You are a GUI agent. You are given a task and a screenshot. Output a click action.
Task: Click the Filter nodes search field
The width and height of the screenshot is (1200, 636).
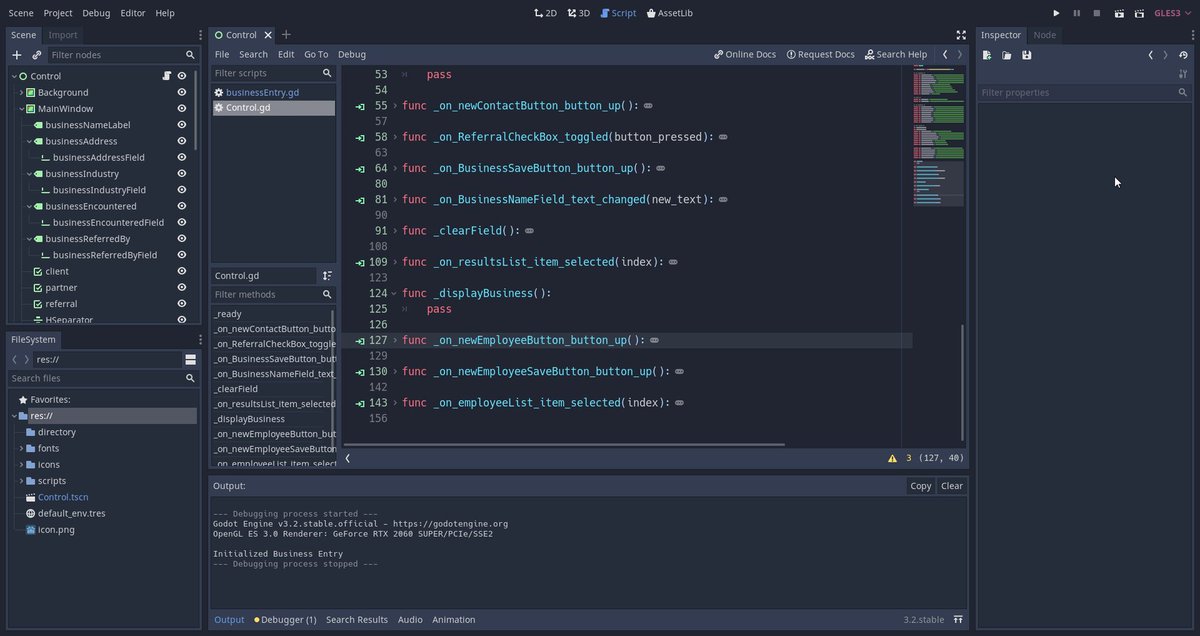(x=122, y=55)
